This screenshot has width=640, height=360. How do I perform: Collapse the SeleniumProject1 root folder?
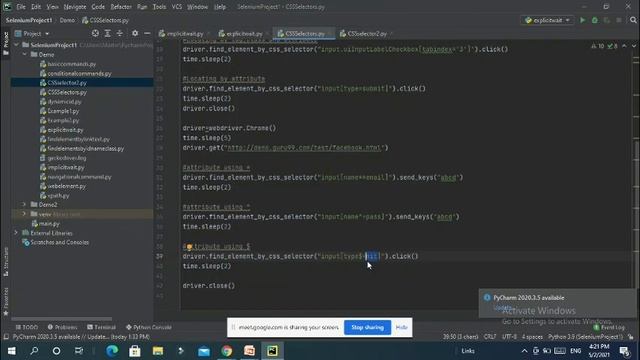click(16, 45)
